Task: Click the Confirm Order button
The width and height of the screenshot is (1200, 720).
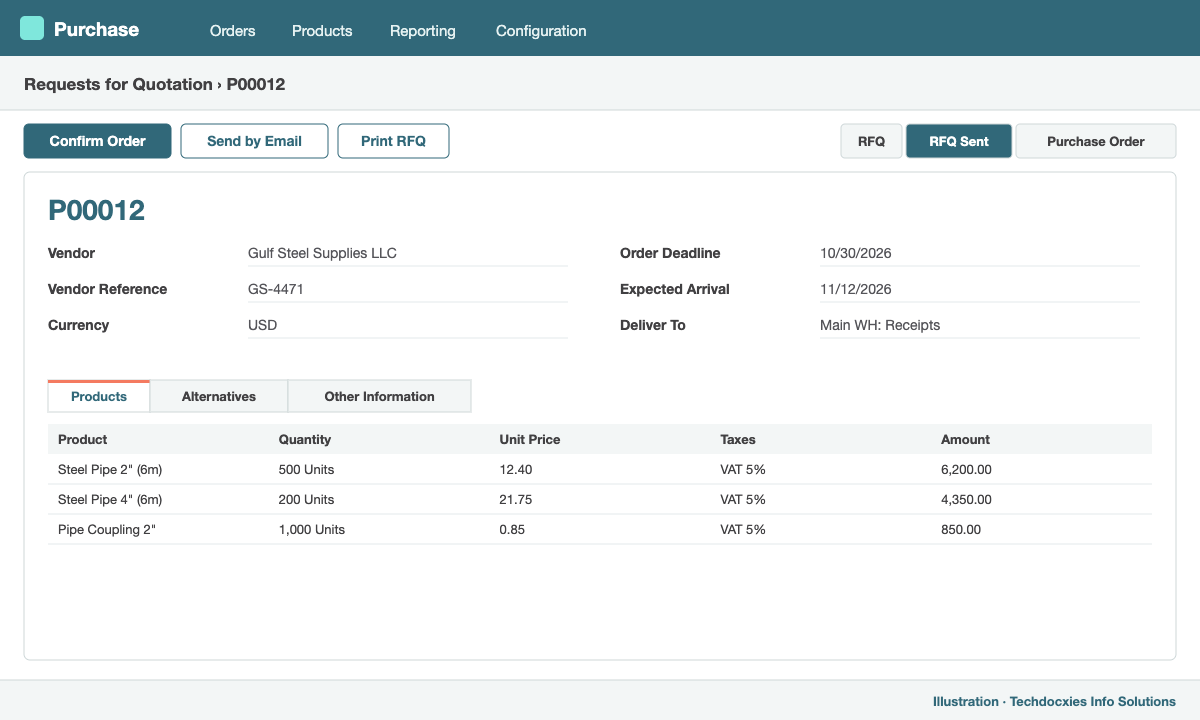Action: [x=98, y=141]
